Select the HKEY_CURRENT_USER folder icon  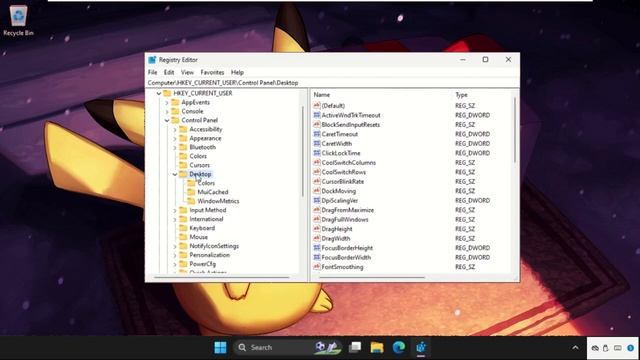(167, 93)
